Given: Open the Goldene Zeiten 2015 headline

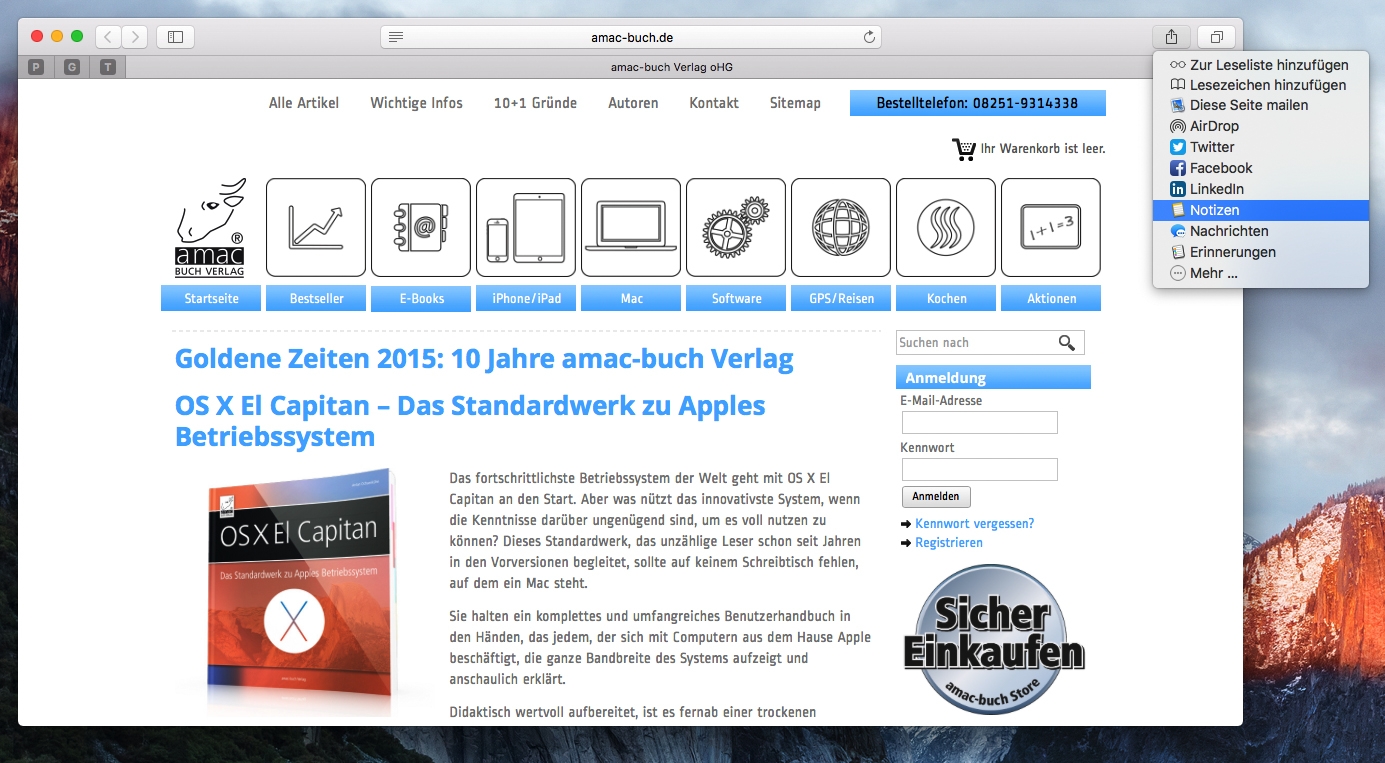Looking at the screenshot, I should [484, 359].
